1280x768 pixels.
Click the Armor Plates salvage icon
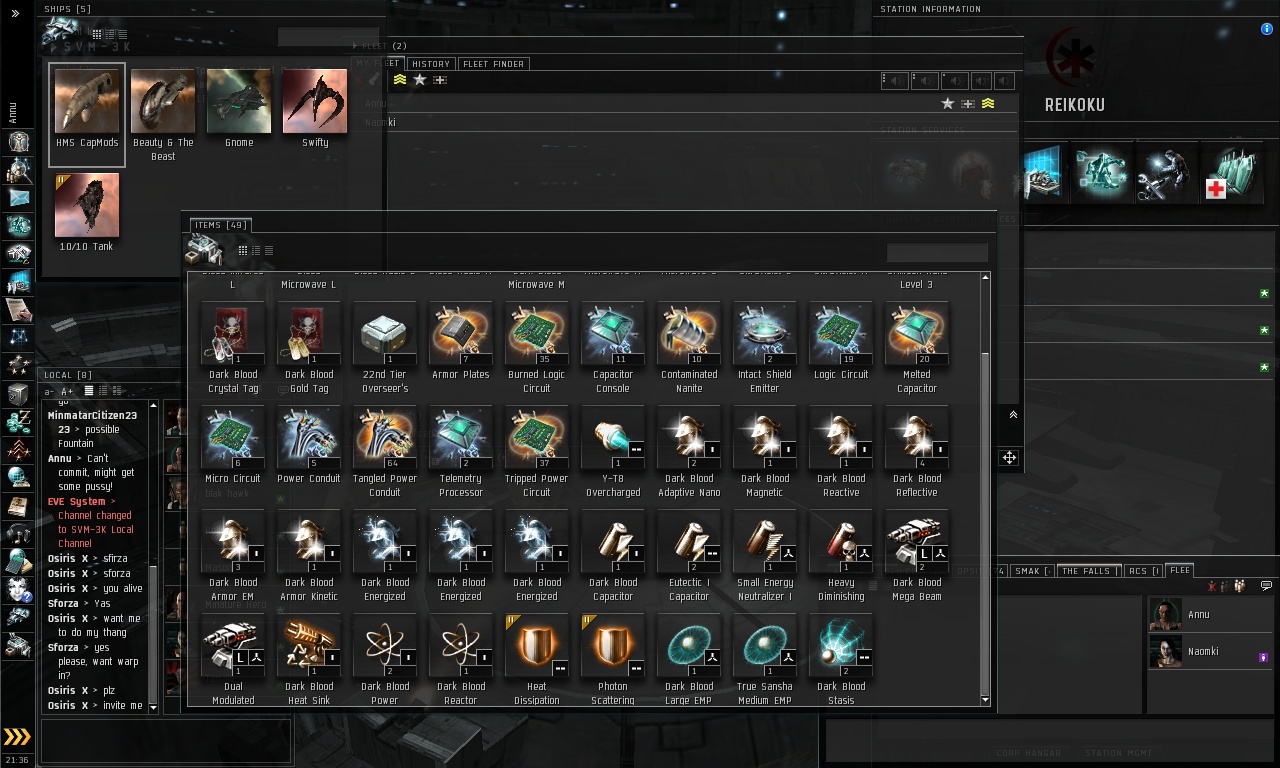pyautogui.click(x=461, y=334)
